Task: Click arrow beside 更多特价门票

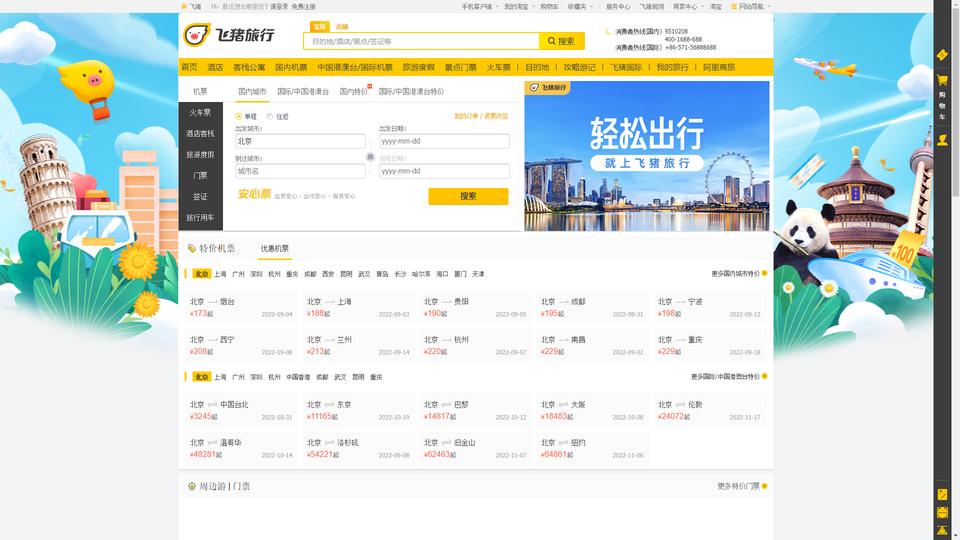Action: pyautogui.click(x=764, y=486)
